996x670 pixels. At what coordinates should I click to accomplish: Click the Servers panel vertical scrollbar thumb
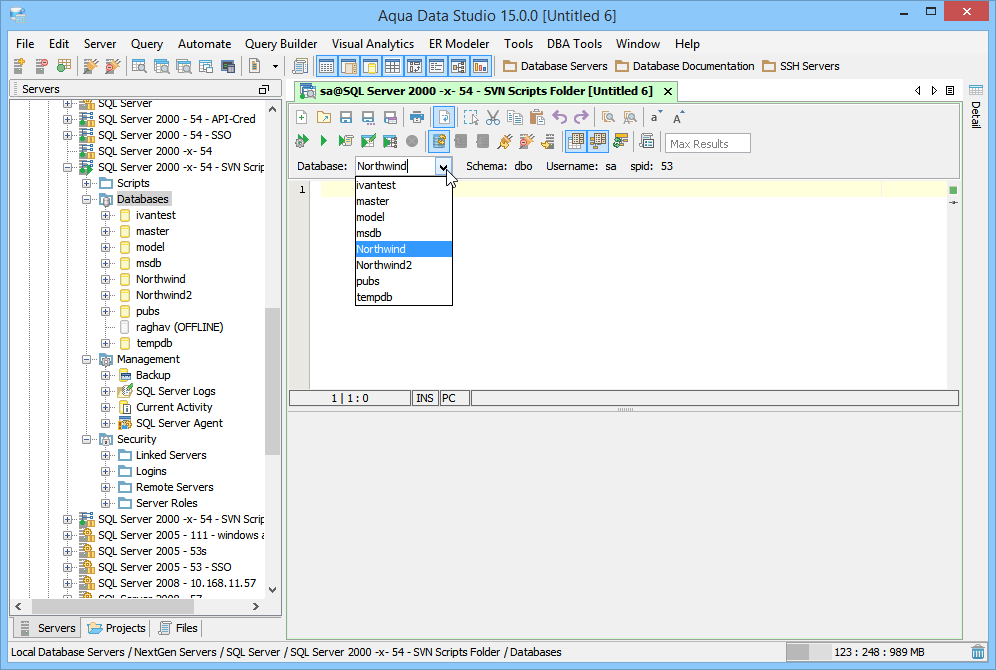(273, 381)
